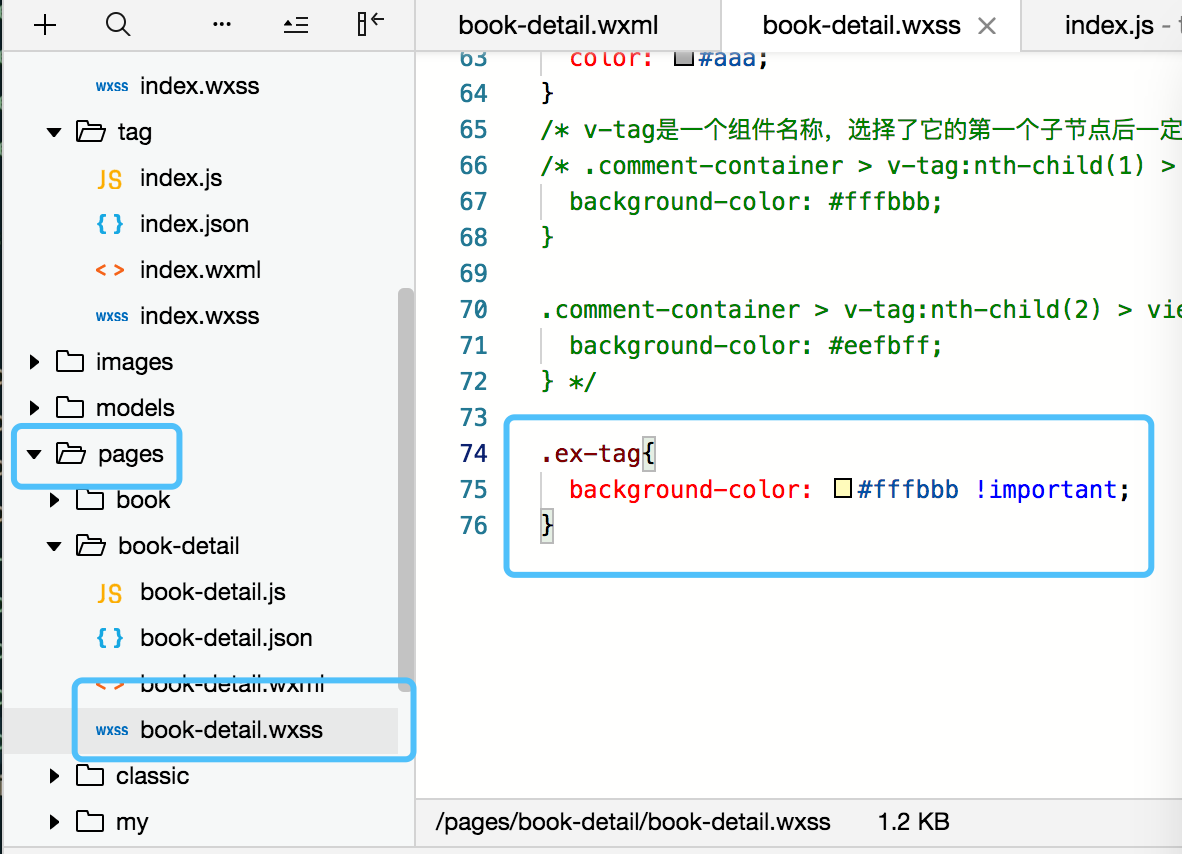Screen dimensions: 1182x854
Task: Click line number 70 in gutter
Action: tap(473, 309)
